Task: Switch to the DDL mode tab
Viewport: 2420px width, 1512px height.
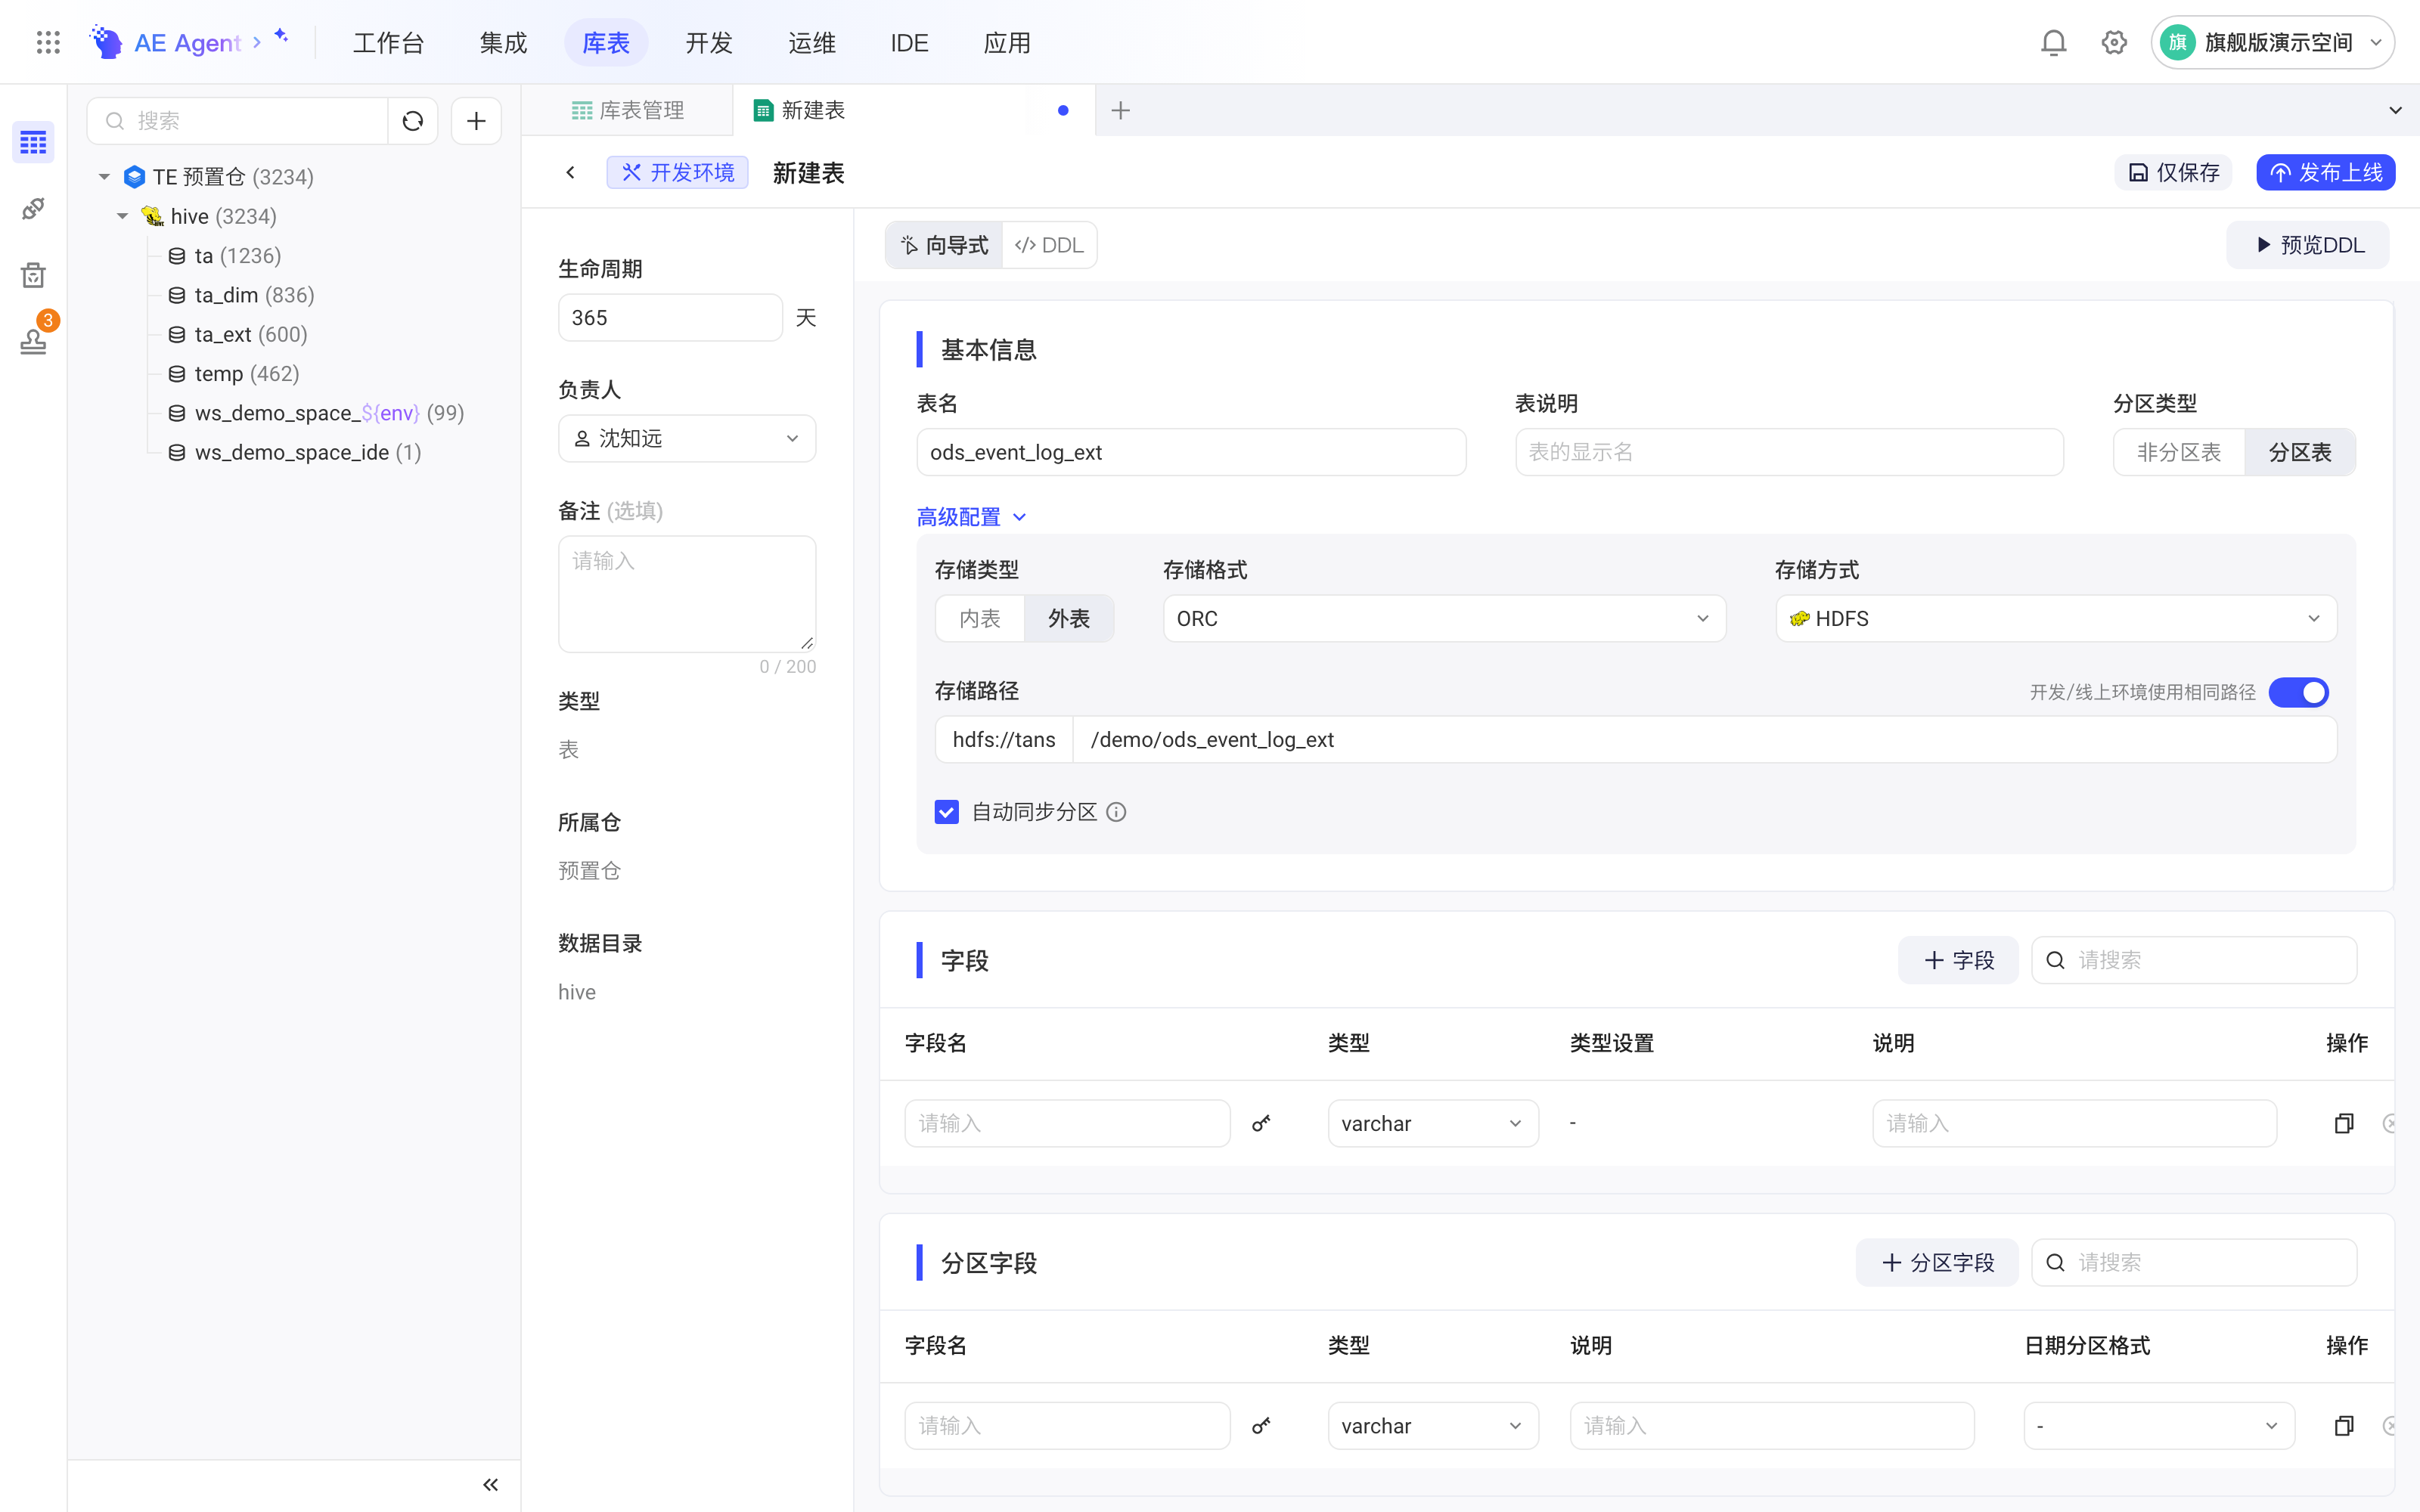Action: click(x=1049, y=245)
